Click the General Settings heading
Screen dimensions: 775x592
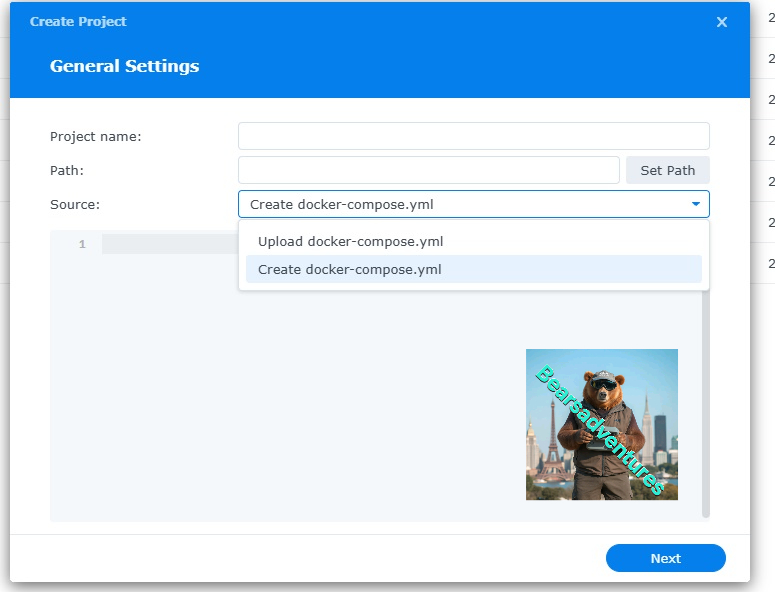(x=124, y=66)
